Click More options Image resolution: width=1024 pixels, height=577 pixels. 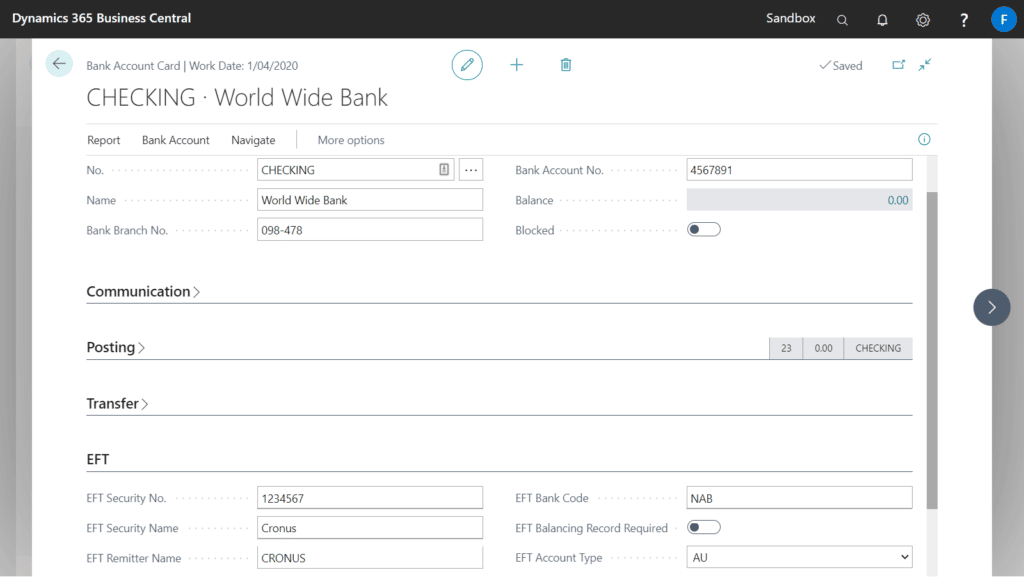click(350, 140)
